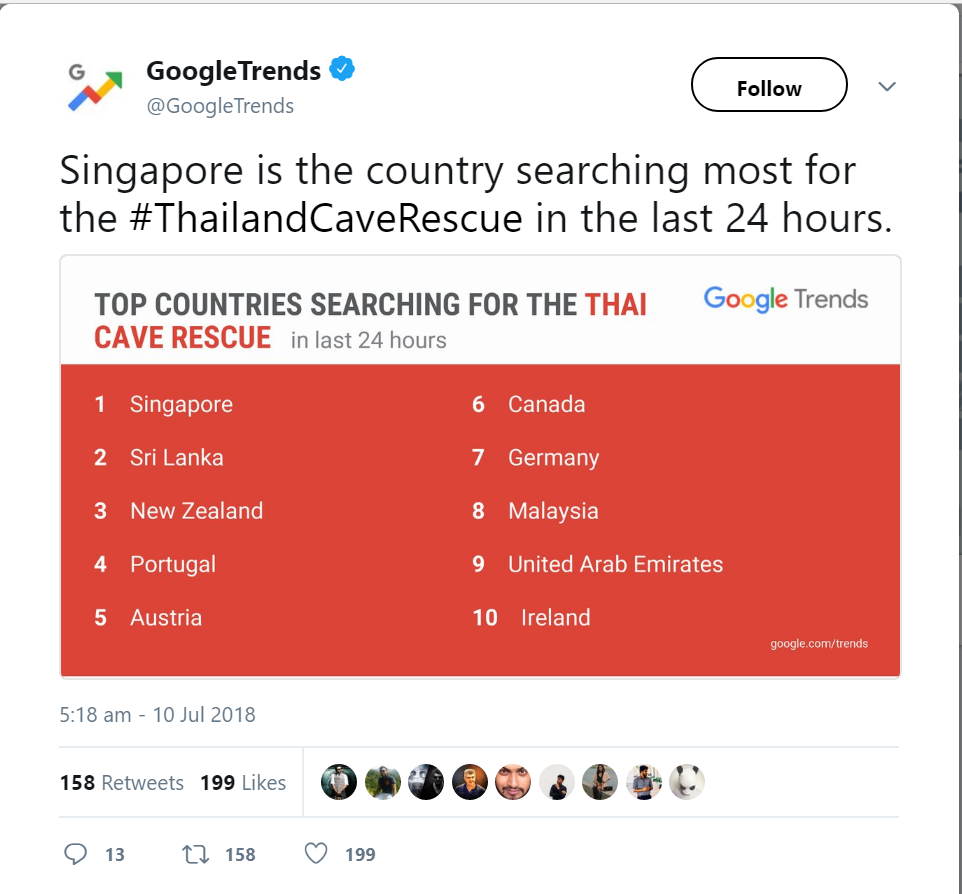Viewport: 962px width, 894px height.
Task: Follow the GoogleTrends account
Action: click(x=768, y=86)
